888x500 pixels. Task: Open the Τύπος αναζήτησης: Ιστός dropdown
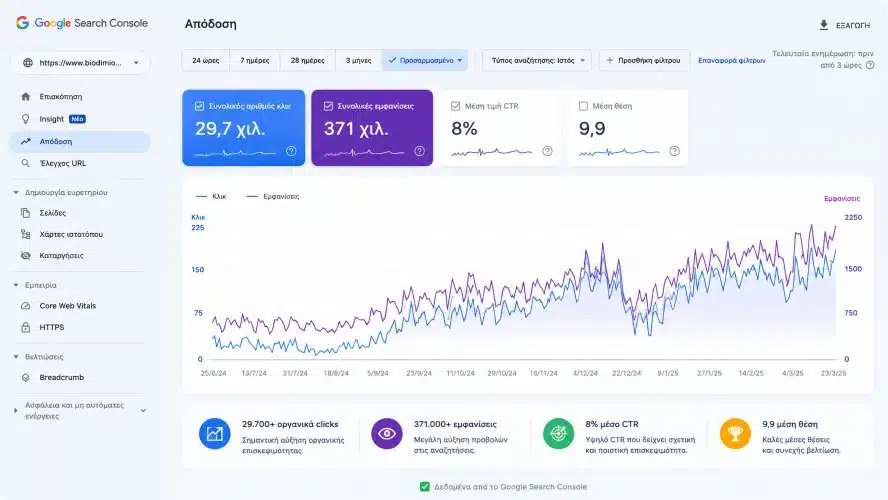tap(537, 60)
